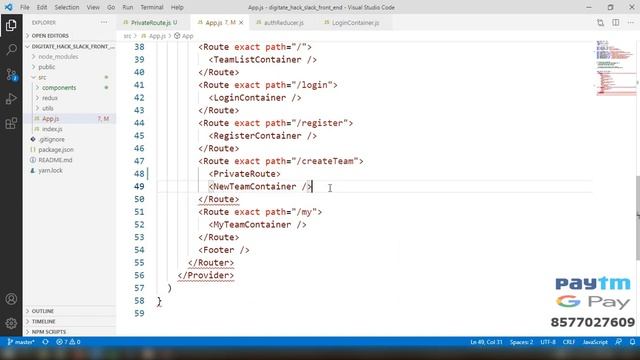The image size is (640, 360).
Task: Open the File menu
Action: tap(24, 7)
